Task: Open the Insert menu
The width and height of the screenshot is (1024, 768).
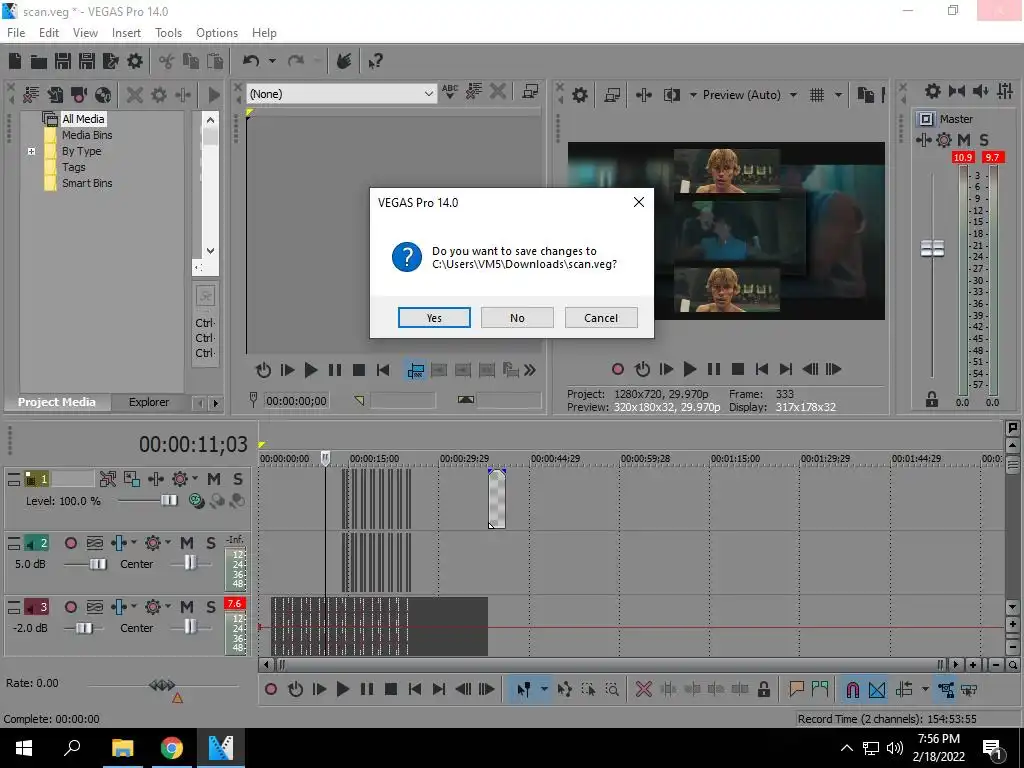Action: point(126,33)
